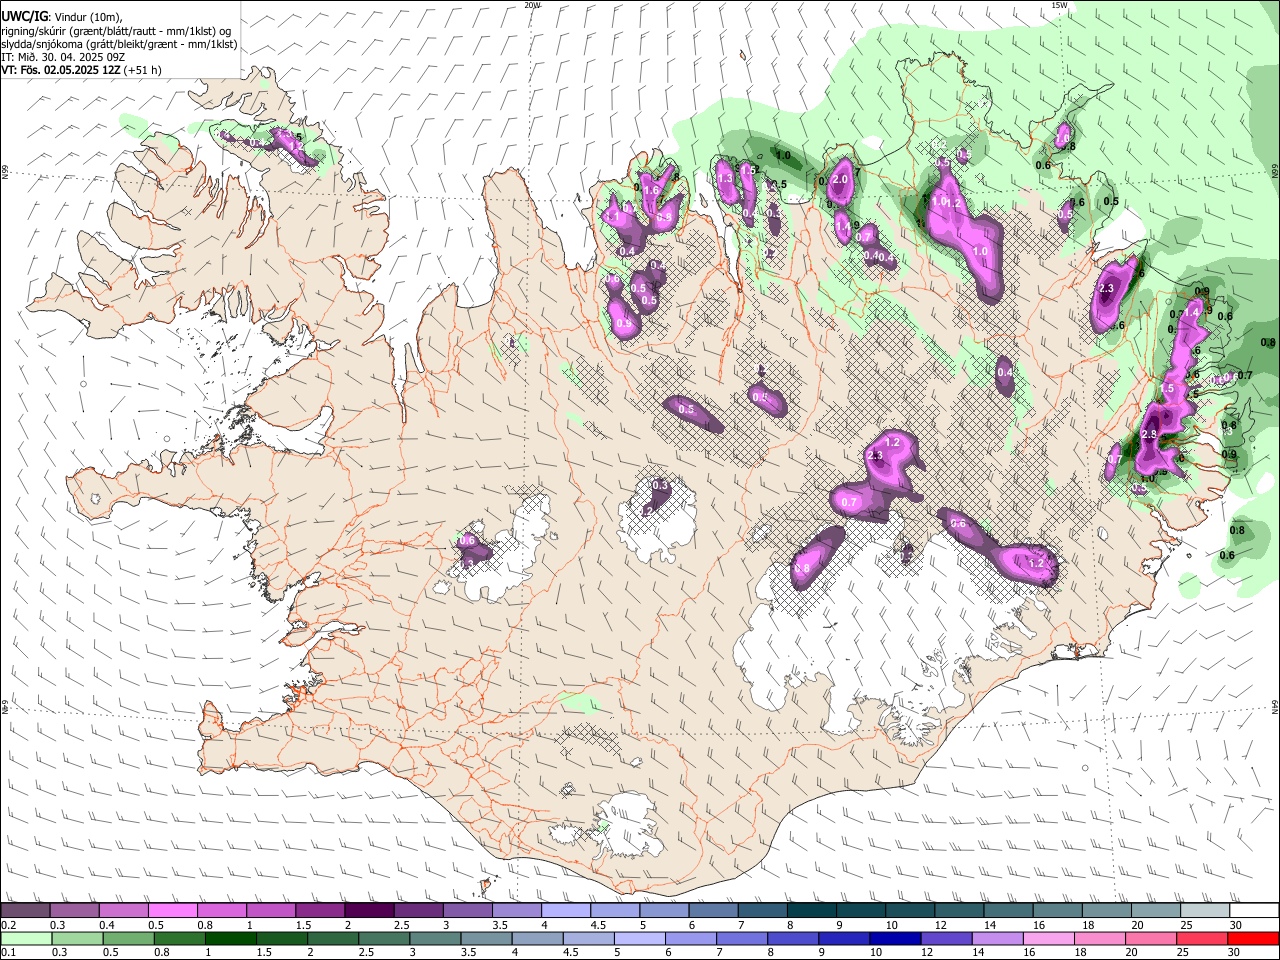Click the light lavender 4–4.5 snow legend swatch
Image resolution: width=1280 pixels, height=960 pixels.
[x=566, y=911]
